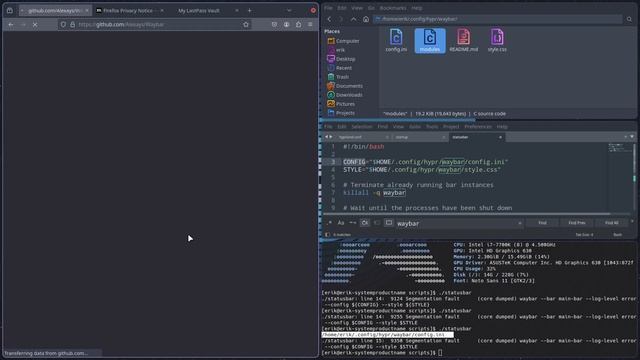Open the Firefox account icon
Viewport: 640px width, 360px height.
[287, 24]
